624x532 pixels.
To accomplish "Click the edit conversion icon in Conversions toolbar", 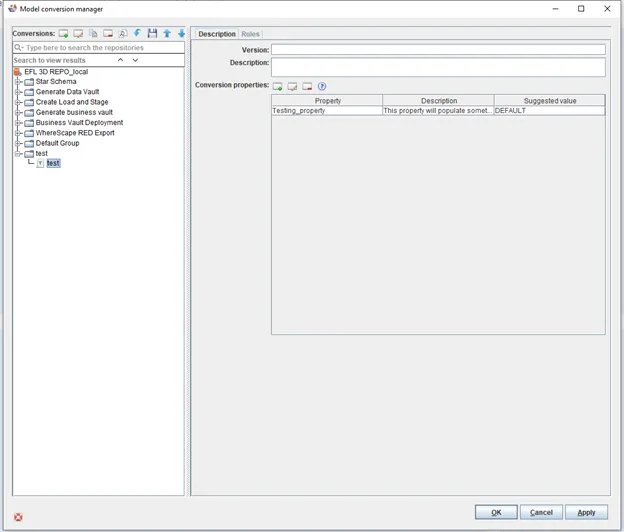I will click(78, 34).
